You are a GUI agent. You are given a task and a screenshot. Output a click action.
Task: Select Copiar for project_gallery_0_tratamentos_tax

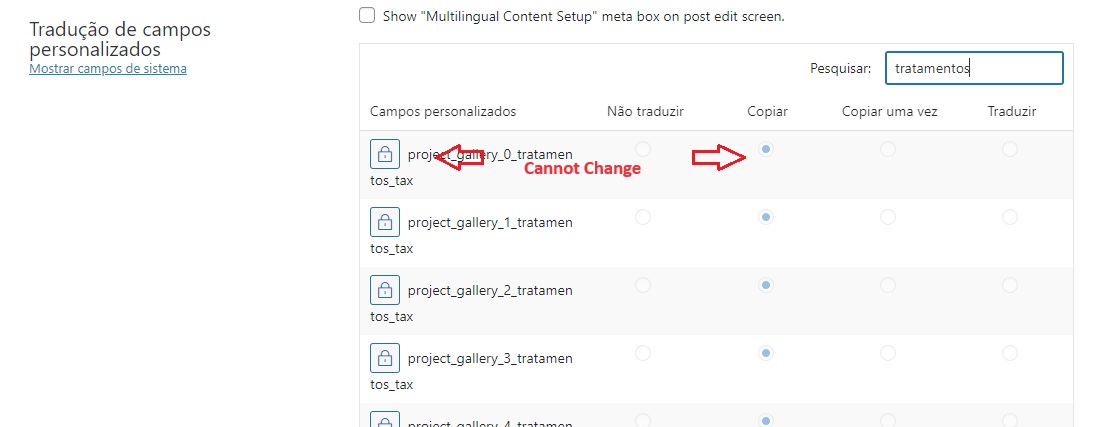click(766, 149)
